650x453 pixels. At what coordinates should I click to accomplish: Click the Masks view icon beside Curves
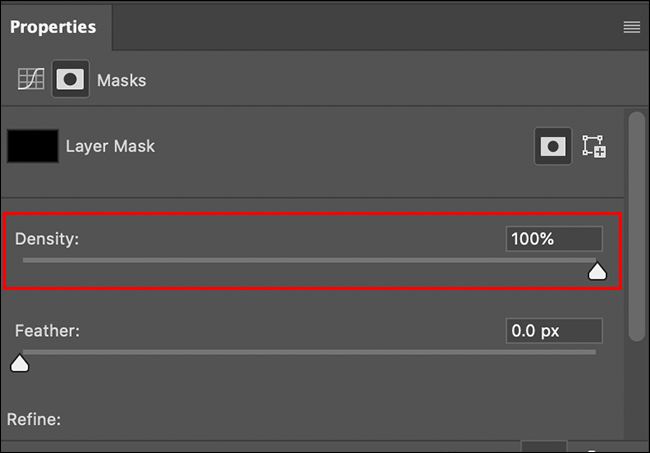pyautogui.click(x=66, y=80)
